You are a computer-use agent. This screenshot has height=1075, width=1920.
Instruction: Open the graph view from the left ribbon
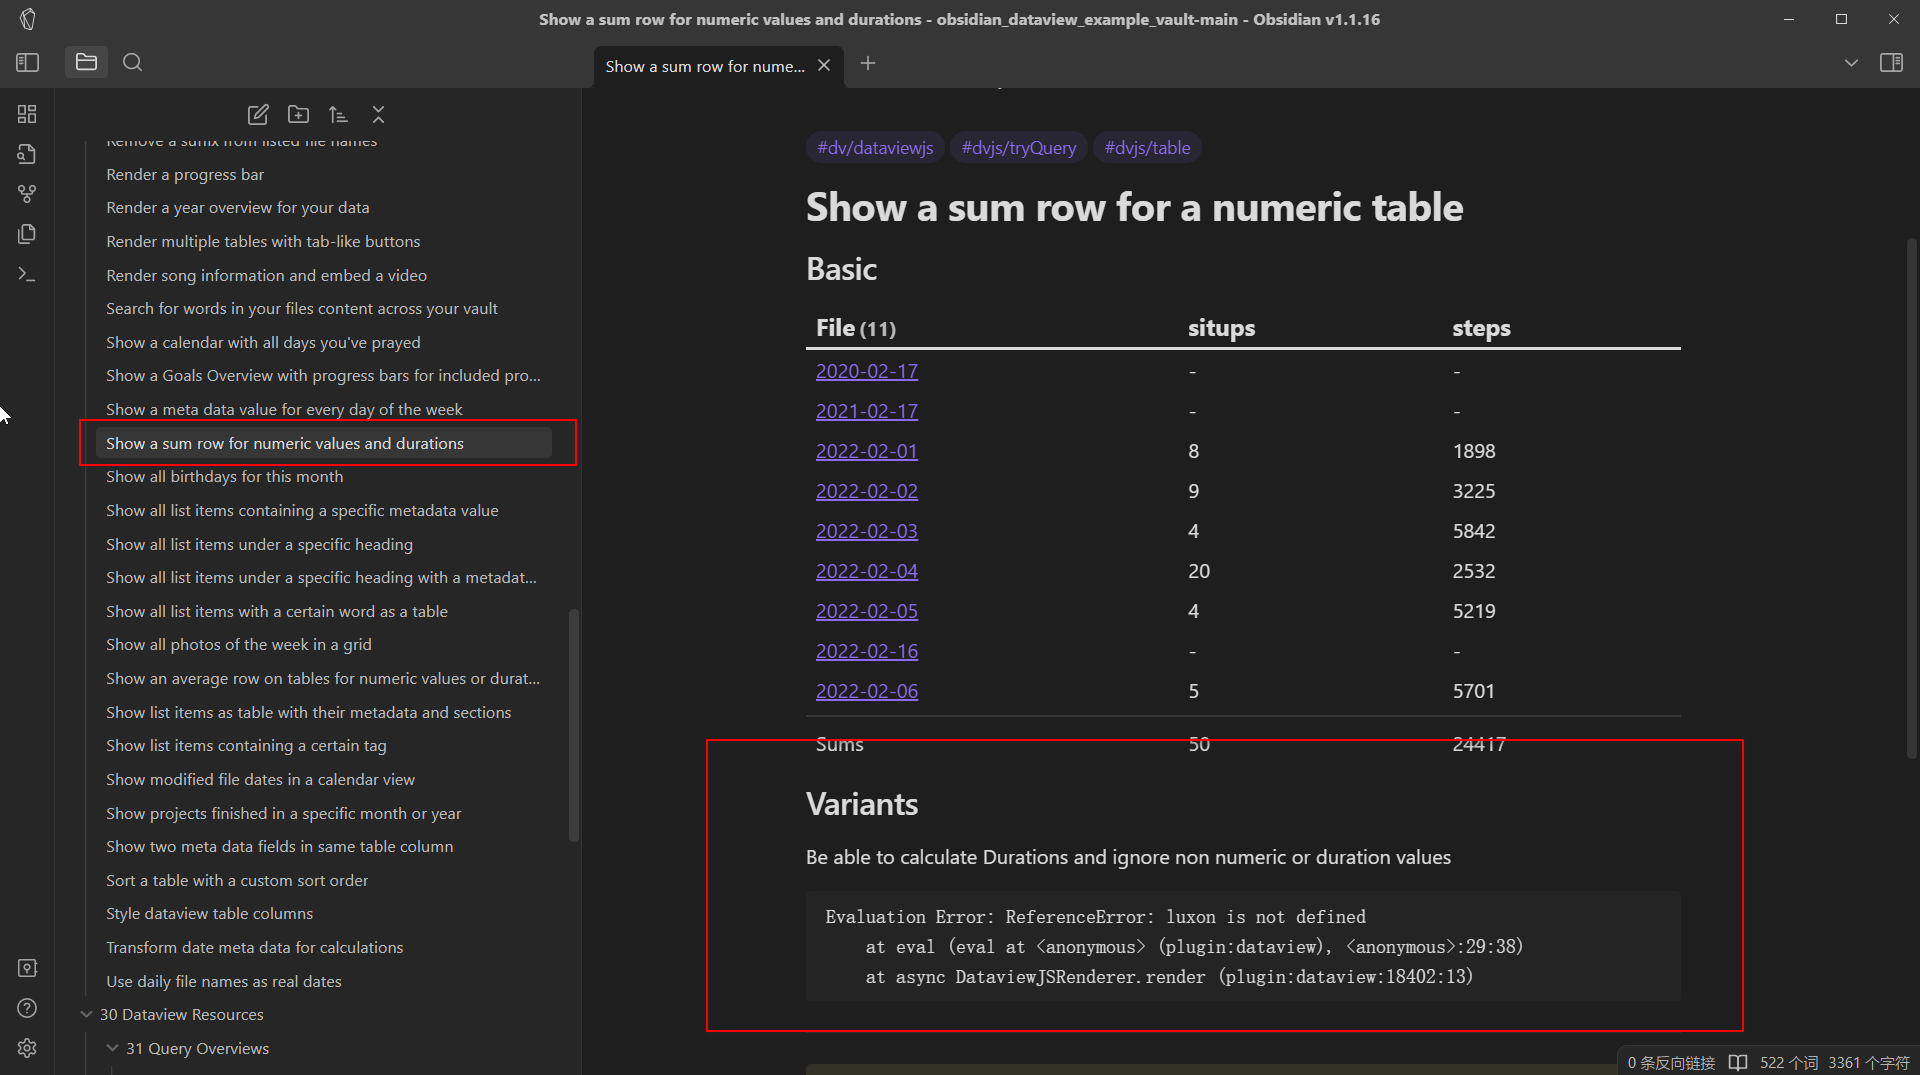27,193
